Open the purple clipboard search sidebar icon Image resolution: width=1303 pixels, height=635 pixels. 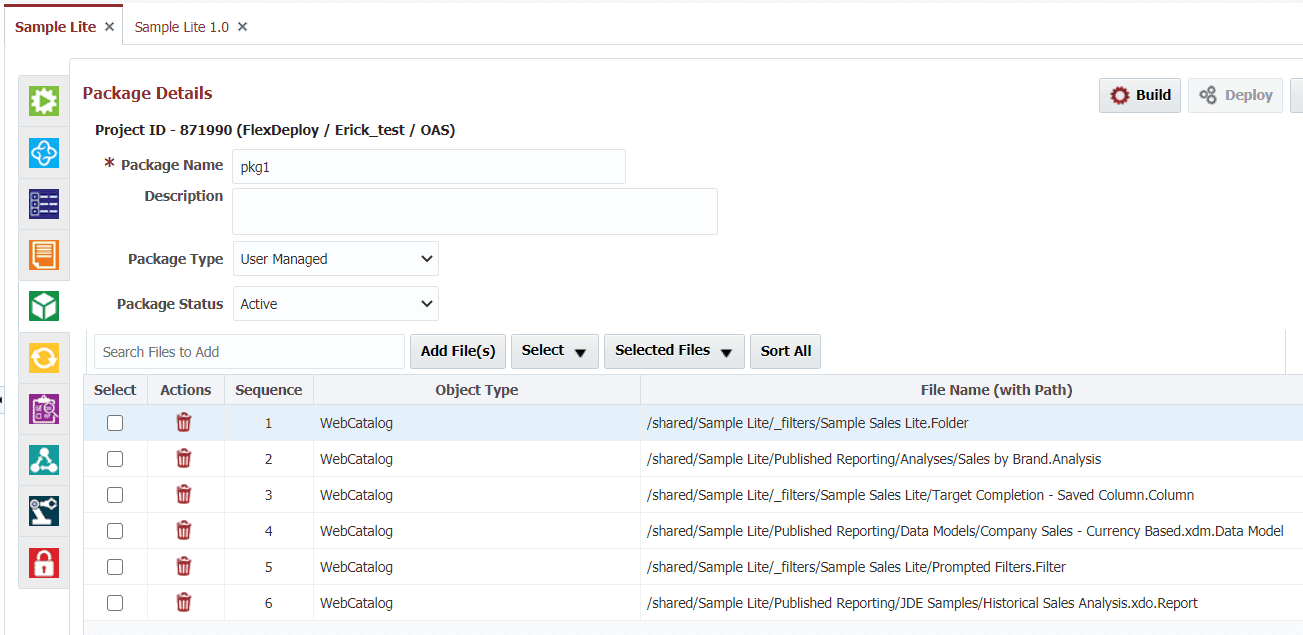point(44,409)
